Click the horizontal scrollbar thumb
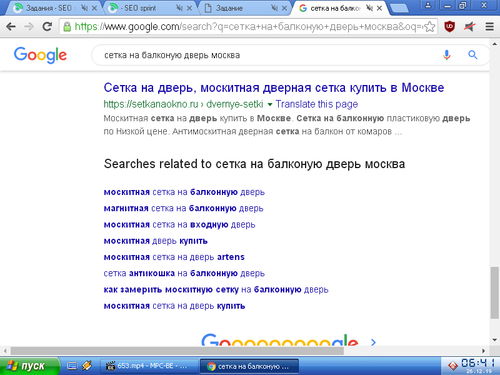 [177, 351]
